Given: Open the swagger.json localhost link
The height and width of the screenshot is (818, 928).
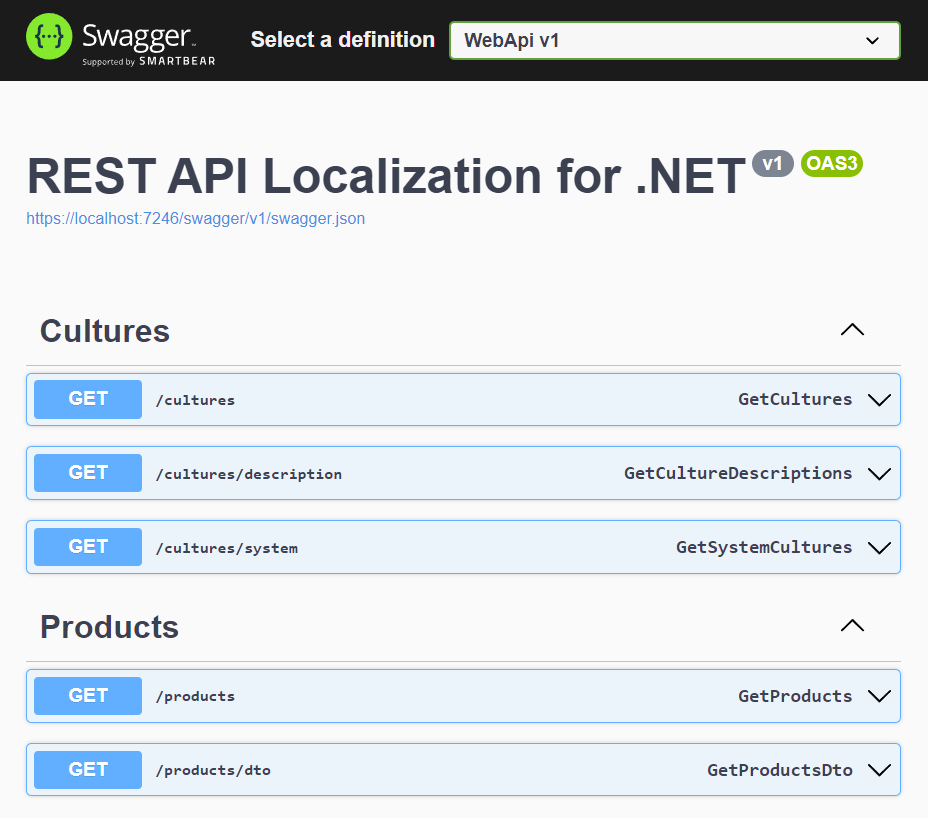Looking at the screenshot, I should pos(195,218).
